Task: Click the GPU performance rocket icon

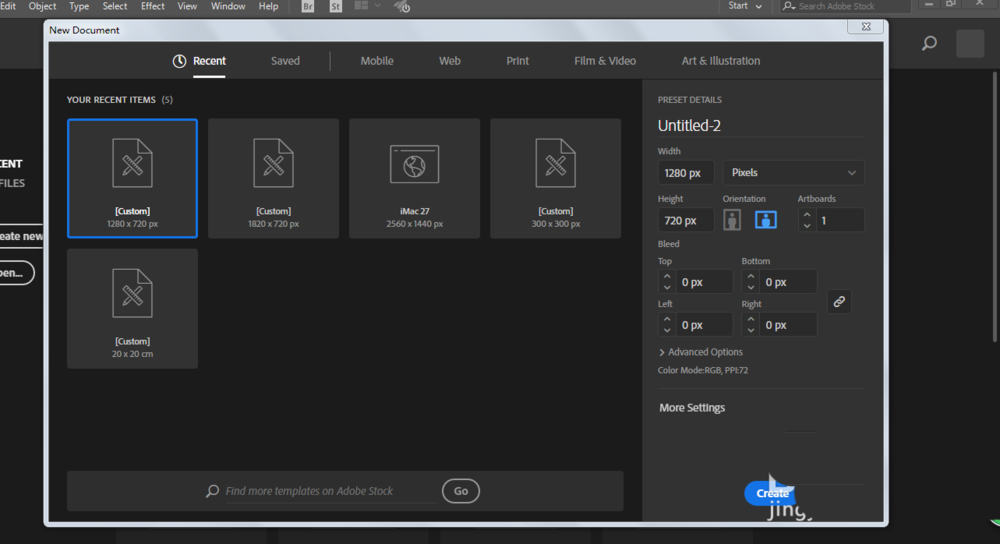Action: point(402,6)
